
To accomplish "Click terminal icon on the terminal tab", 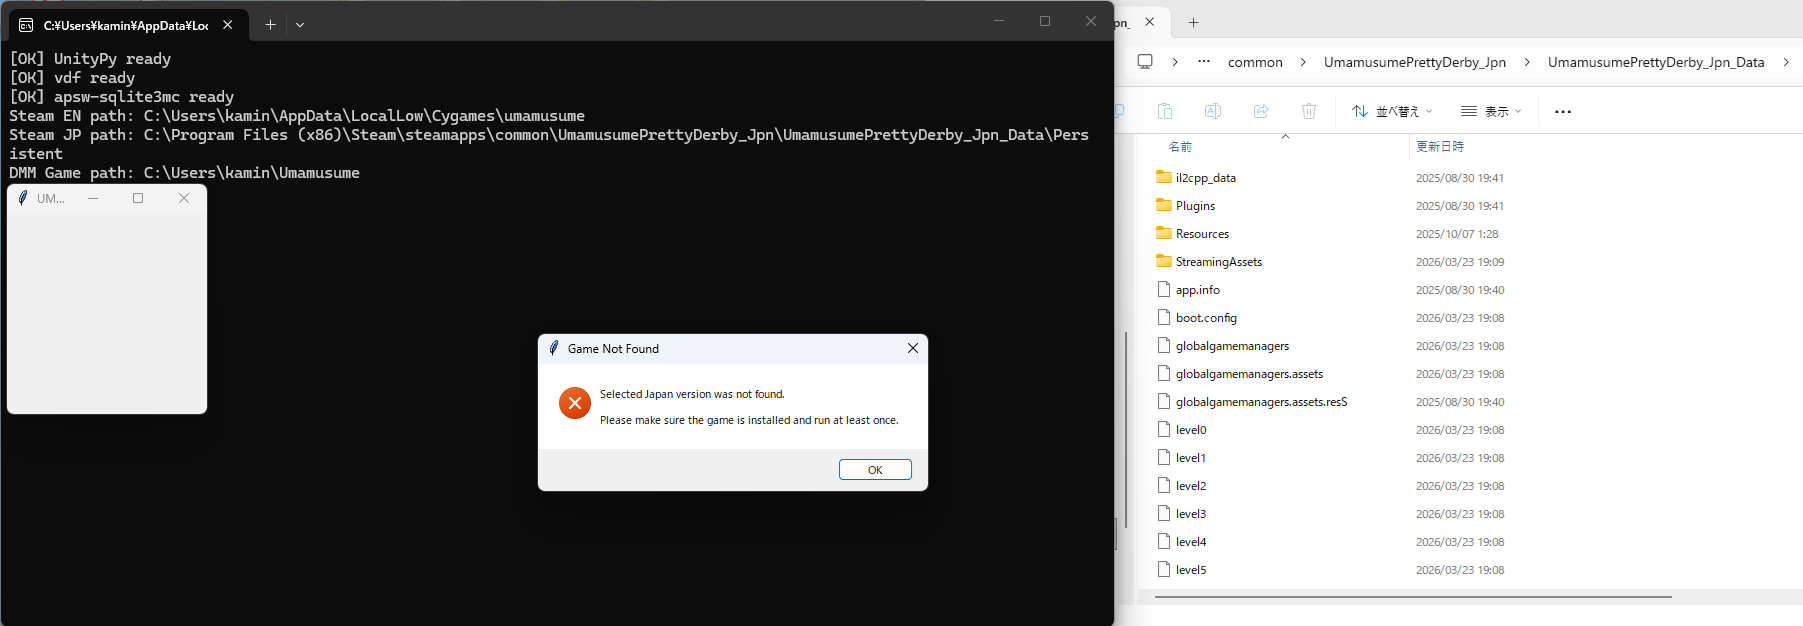I will tap(26, 25).
